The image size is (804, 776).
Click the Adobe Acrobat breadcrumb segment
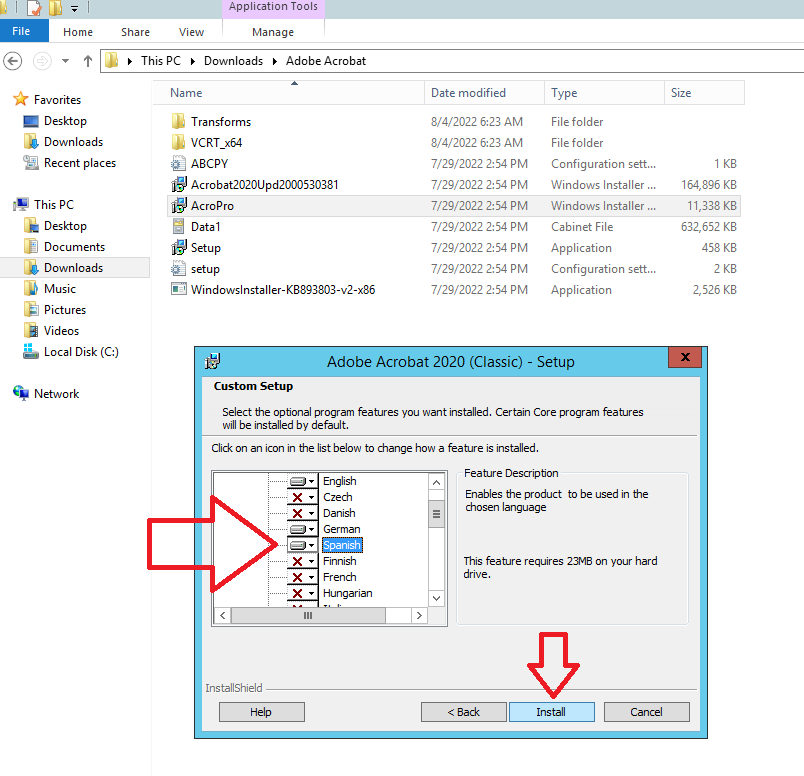coord(326,61)
